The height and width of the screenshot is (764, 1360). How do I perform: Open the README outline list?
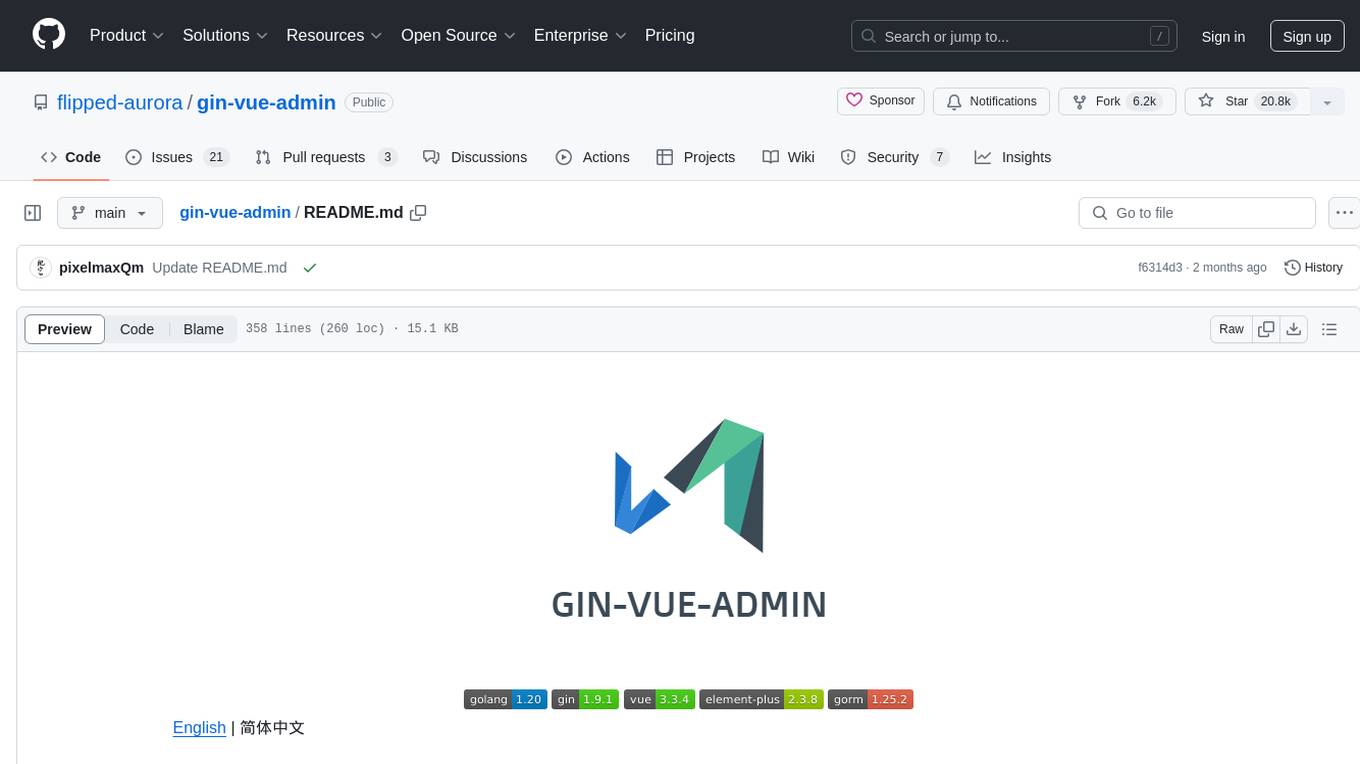point(1329,329)
